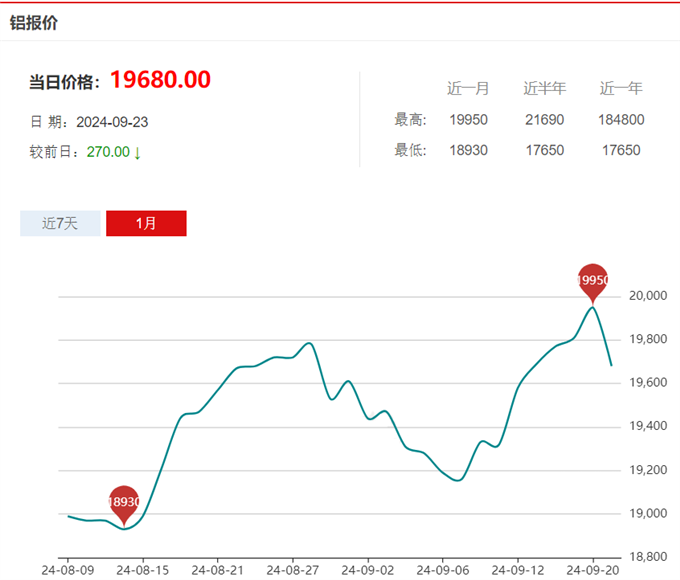
Task: Click the 184800 highest value
Action: (x=620, y=120)
